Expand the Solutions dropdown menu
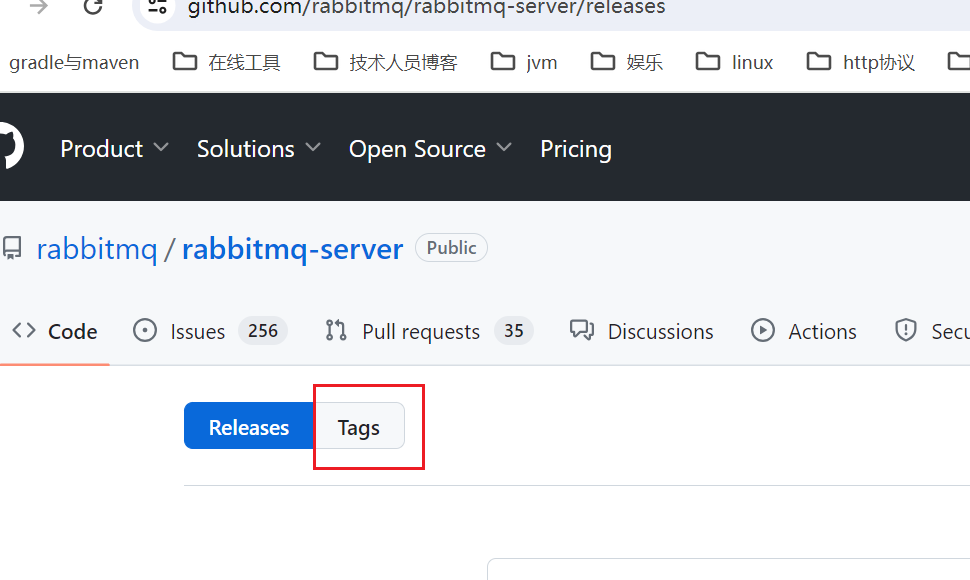Image resolution: width=970 pixels, height=580 pixels. (x=259, y=148)
